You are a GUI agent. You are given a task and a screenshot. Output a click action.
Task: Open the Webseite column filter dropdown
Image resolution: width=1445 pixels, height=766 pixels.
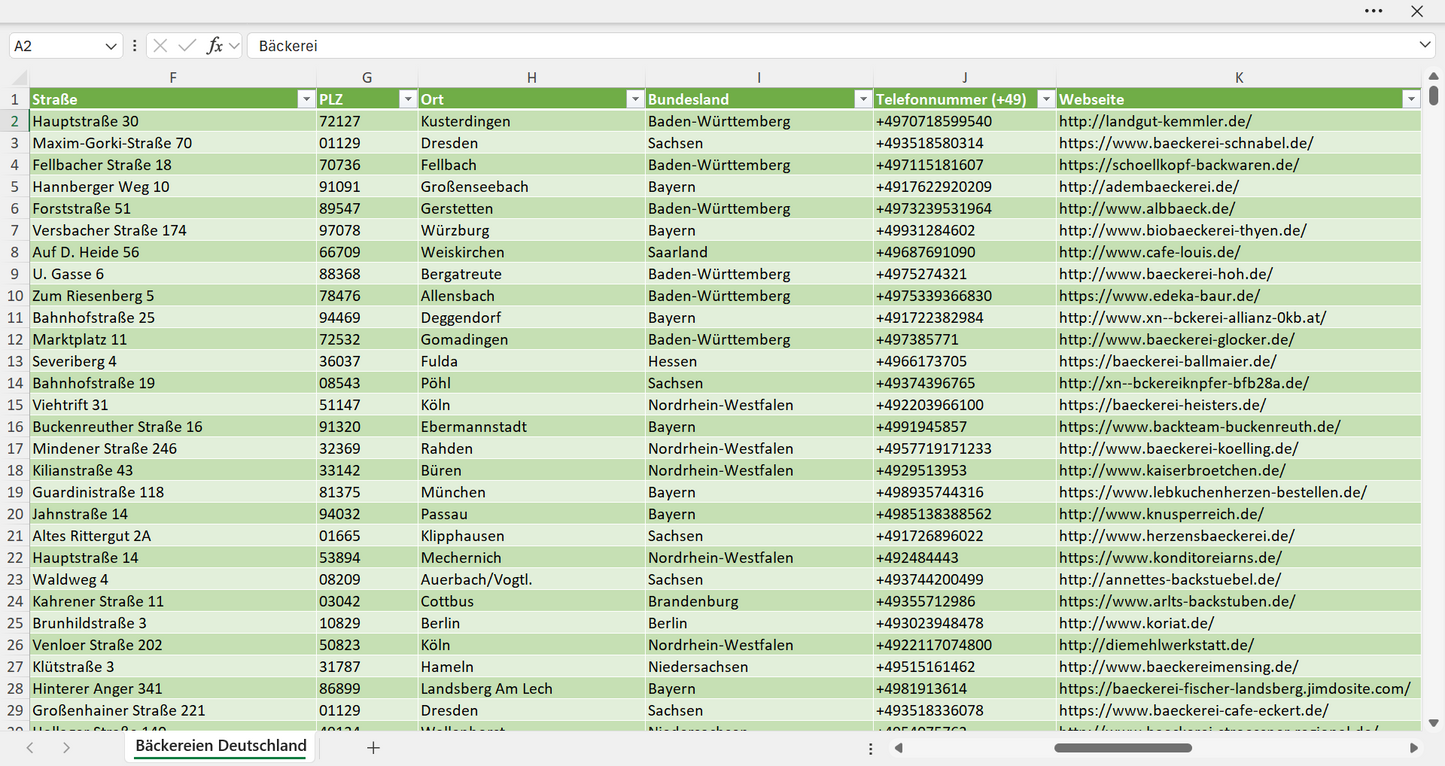pyautogui.click(x=1411, y=99)
